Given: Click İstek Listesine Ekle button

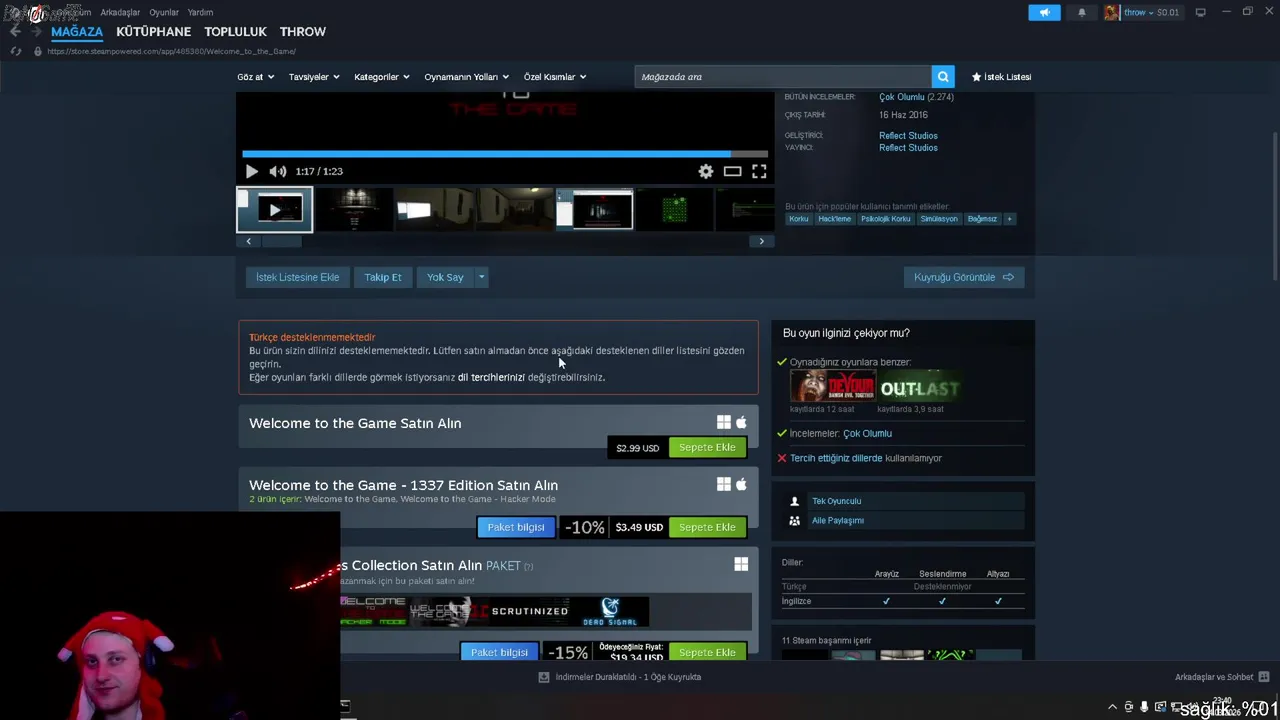Looking at the screenshot, I should tap(297, 277).
